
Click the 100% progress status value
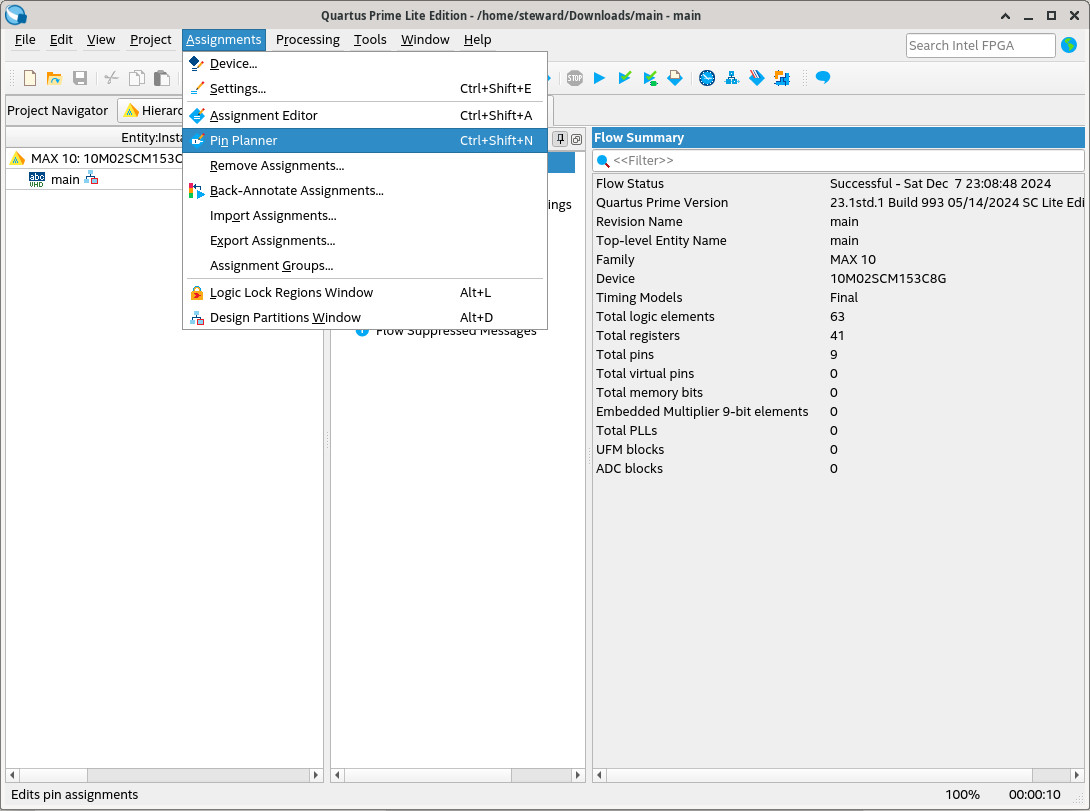coord(962,794)
